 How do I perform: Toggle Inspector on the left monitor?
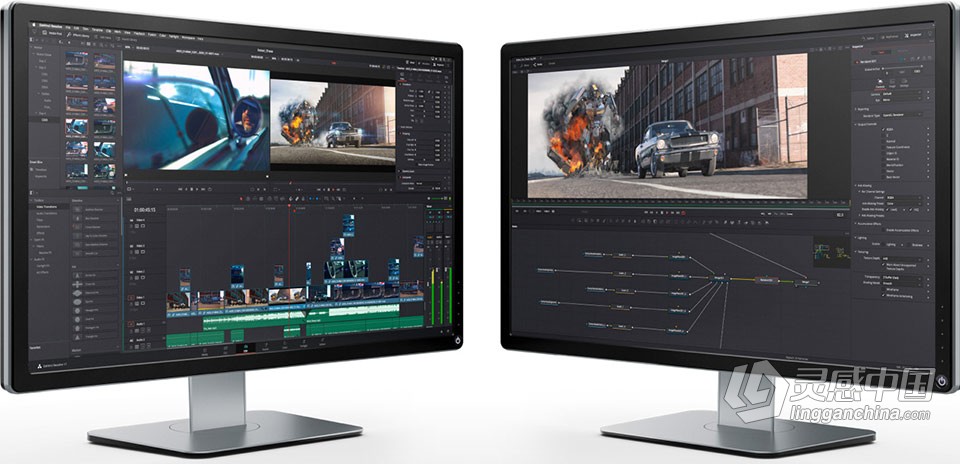pos(439,65)
